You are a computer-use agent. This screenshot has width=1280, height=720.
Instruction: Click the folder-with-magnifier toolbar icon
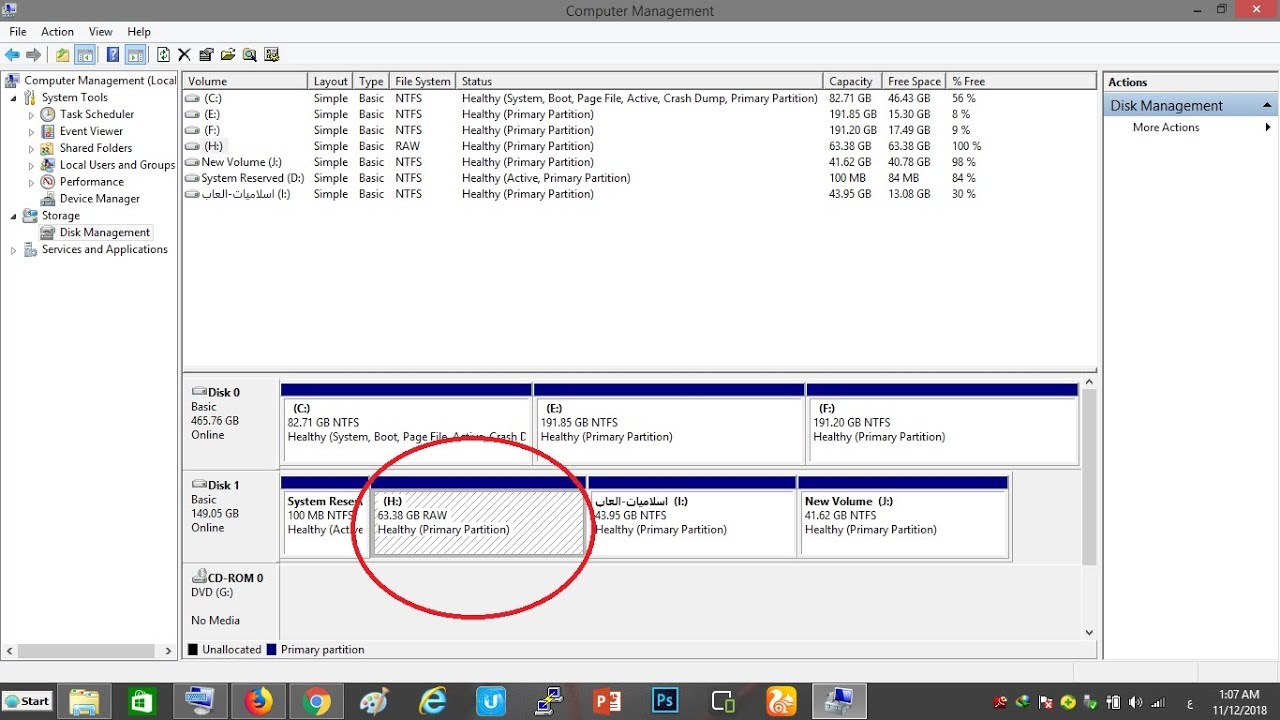coord(250,55)
